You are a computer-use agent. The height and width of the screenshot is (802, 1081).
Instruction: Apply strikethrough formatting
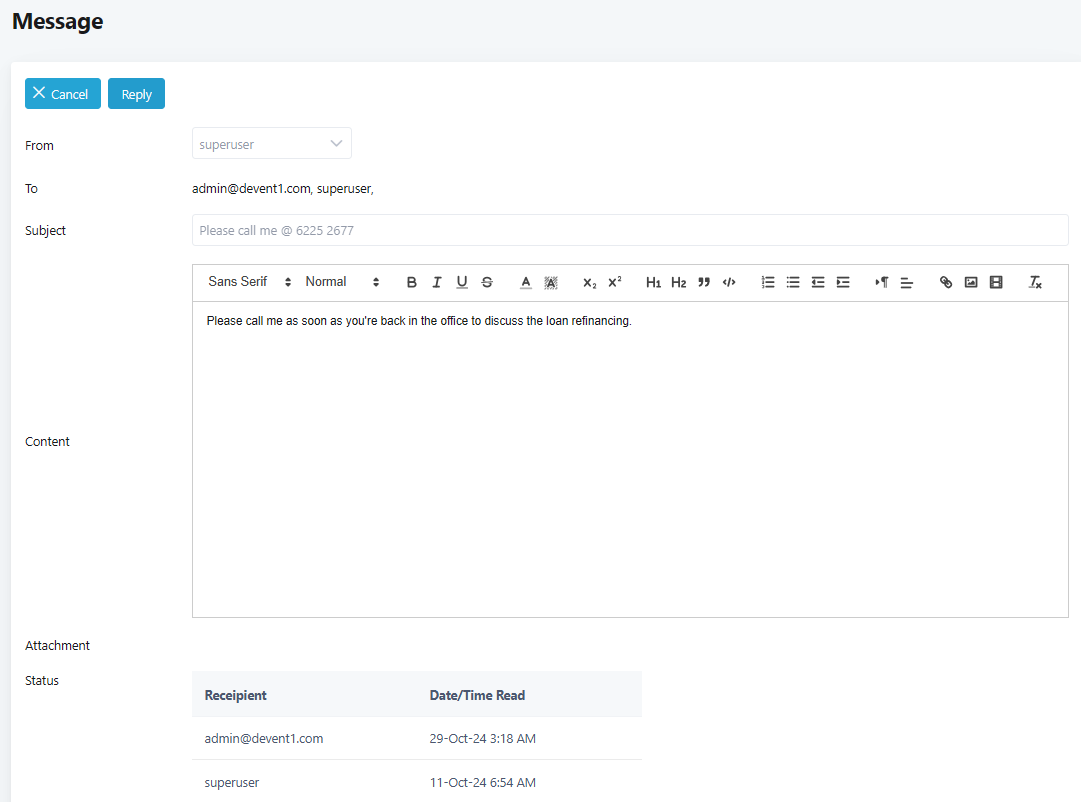point(487,283)
